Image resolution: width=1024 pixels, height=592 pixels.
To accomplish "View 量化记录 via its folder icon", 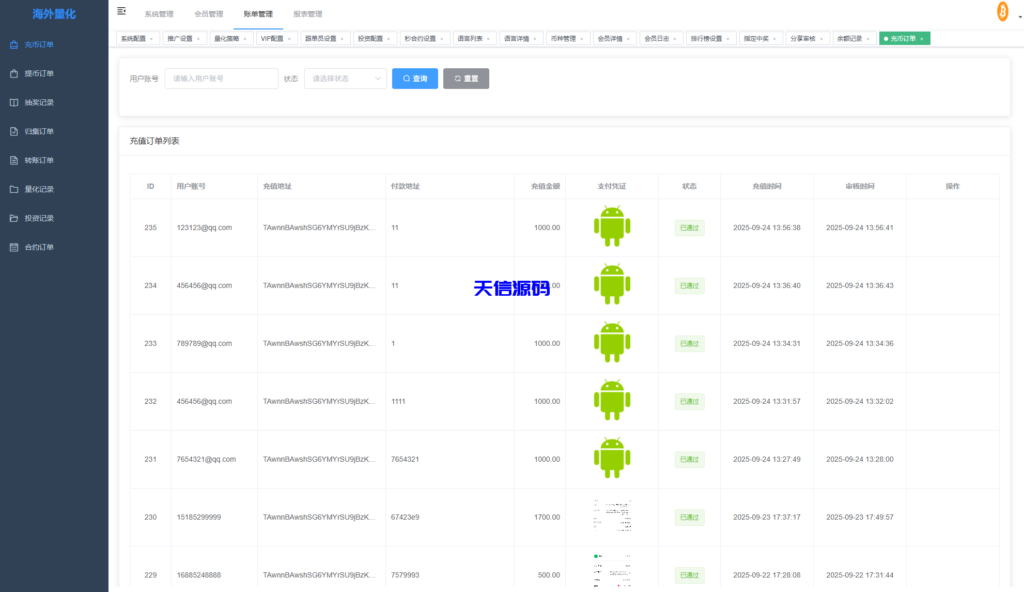I will [12, 188].
